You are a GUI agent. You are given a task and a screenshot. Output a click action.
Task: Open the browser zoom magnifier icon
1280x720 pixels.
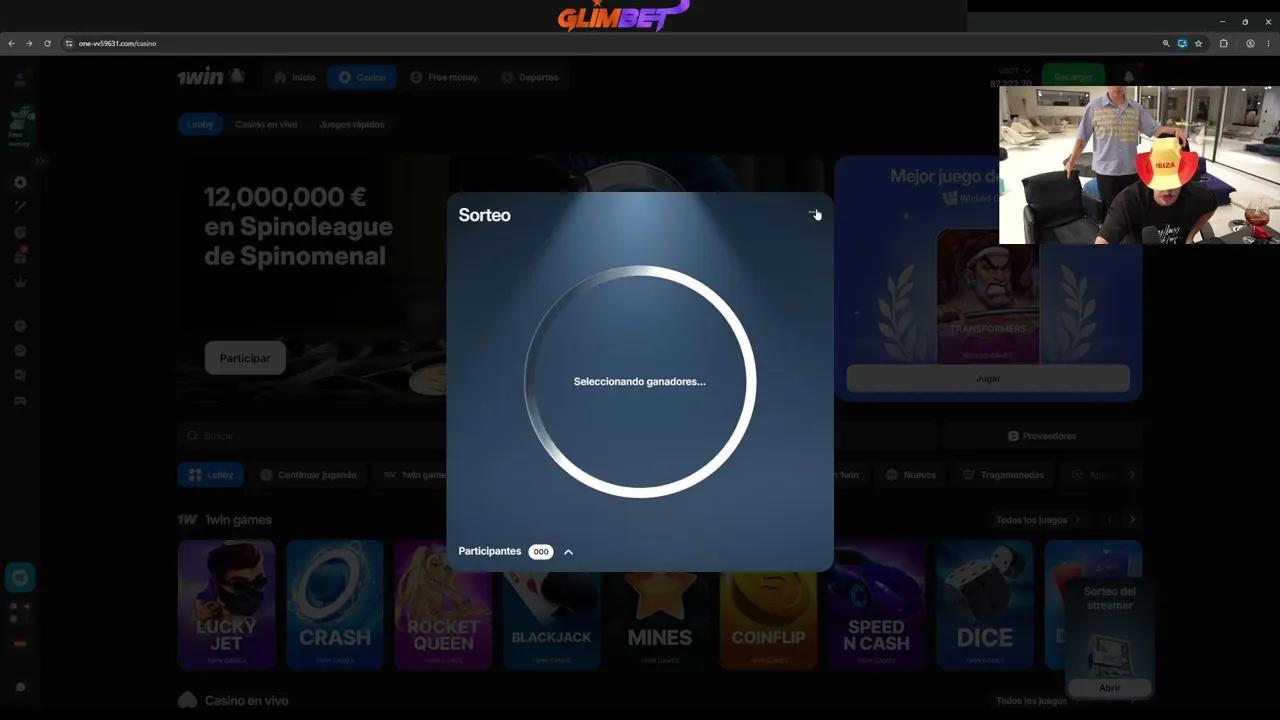(x=1166, y=44)
